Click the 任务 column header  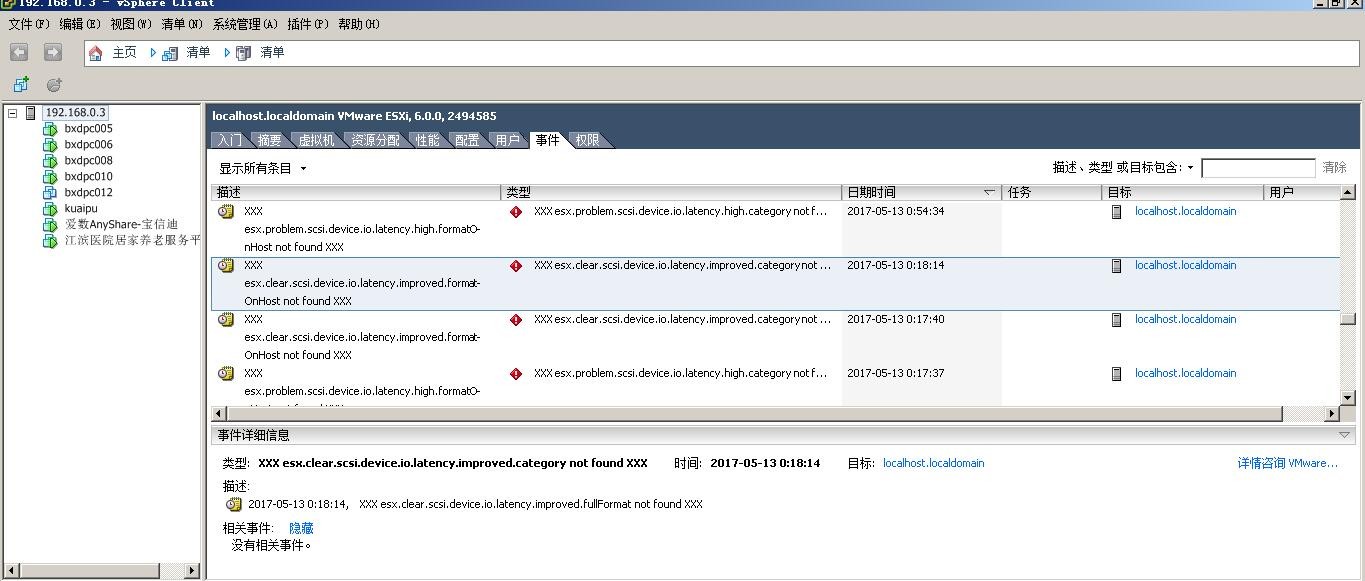point(1052,192)
